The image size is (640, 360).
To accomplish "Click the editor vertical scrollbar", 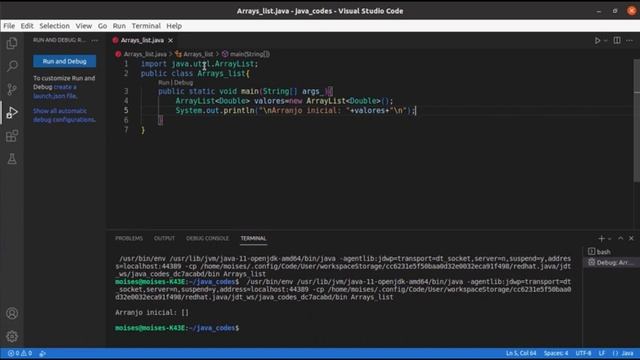I will click(x=637, y=120).
